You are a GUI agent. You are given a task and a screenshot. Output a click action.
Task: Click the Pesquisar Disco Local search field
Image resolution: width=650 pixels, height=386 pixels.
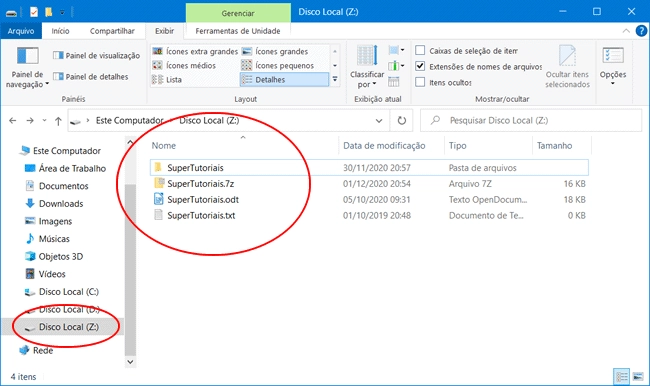[x=531, y=121]
